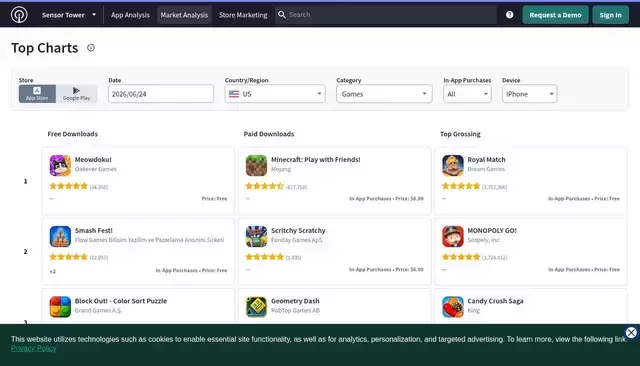Click the Block Out! app icon
Viewport: 640px width, 366px height.
(x=60, y=307)
